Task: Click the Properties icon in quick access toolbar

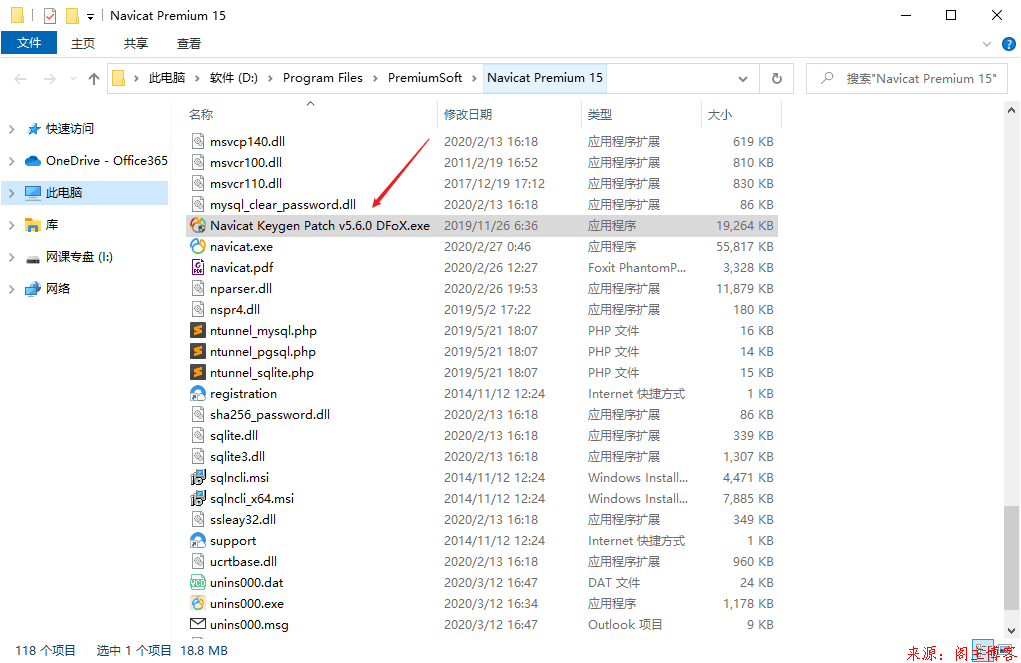Action: (50, 16)
